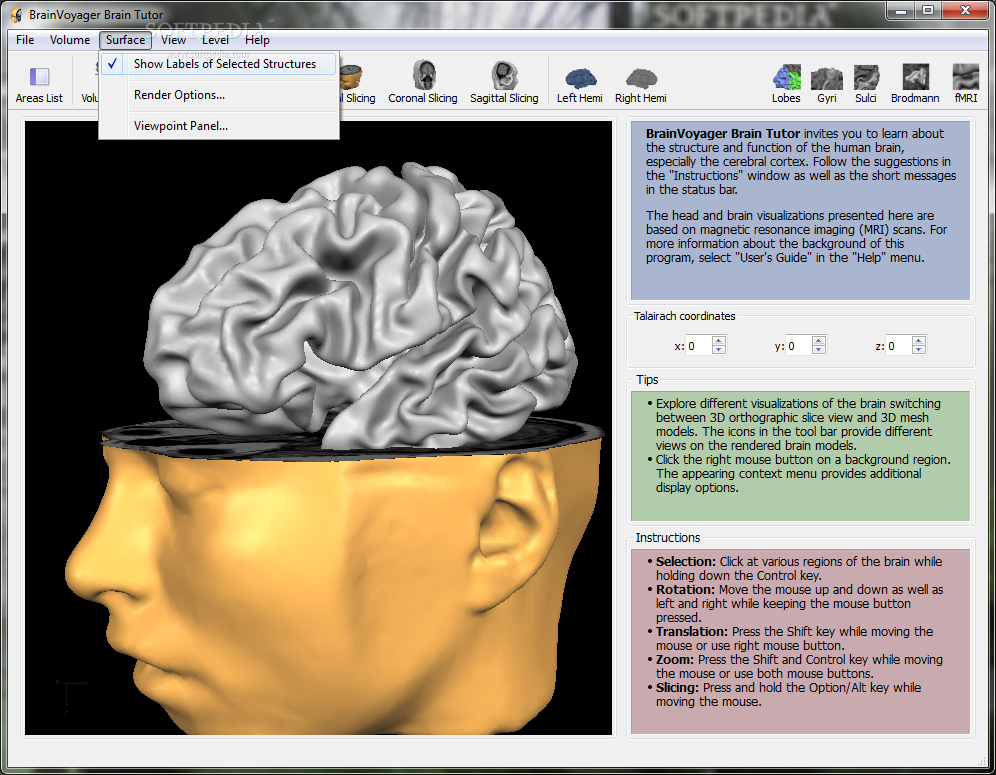Image resolution: width=996 pixels, height=775 pixels.
Task: Click the Talairach z value field
Action: [x=899, y=346]
